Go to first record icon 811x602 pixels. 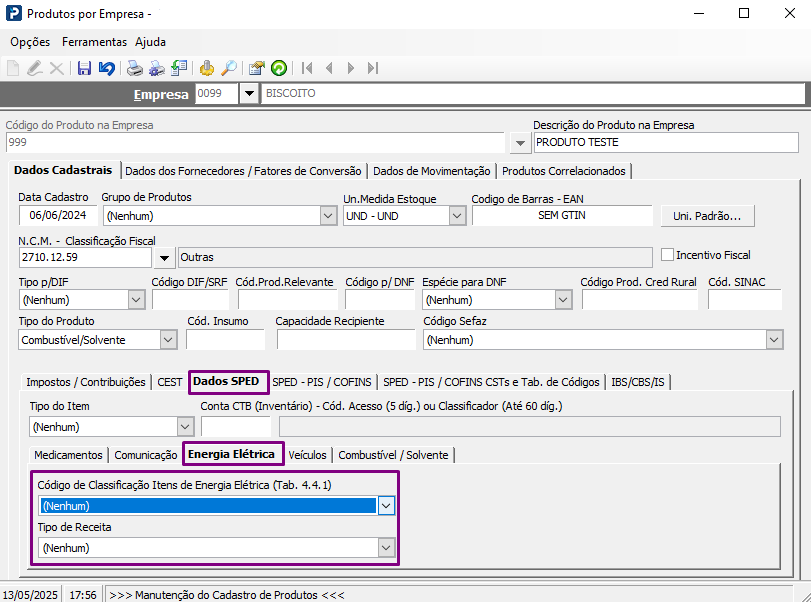coord(307,68)
